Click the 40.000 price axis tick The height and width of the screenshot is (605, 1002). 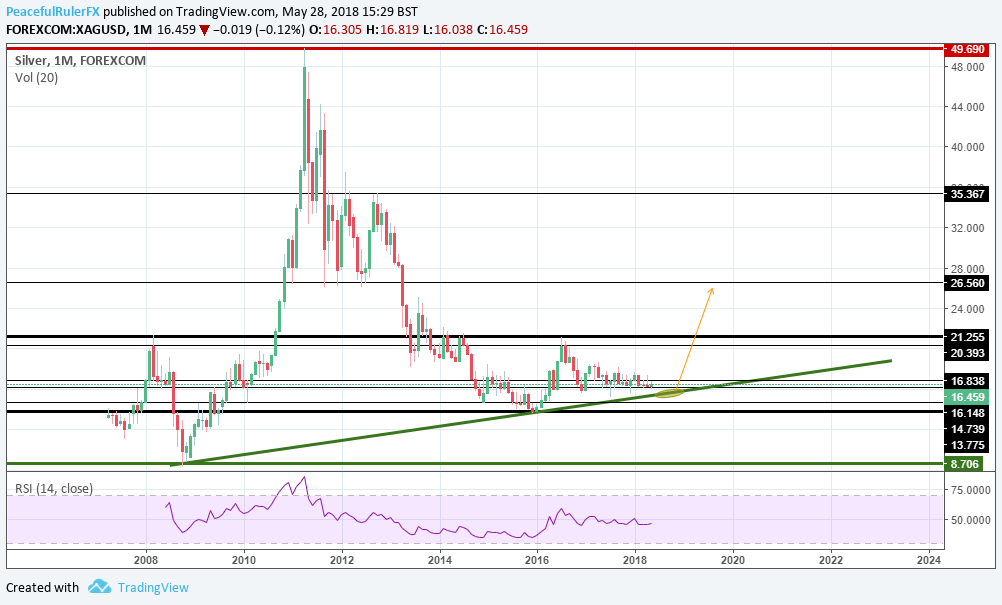click(x=967, y=147)
